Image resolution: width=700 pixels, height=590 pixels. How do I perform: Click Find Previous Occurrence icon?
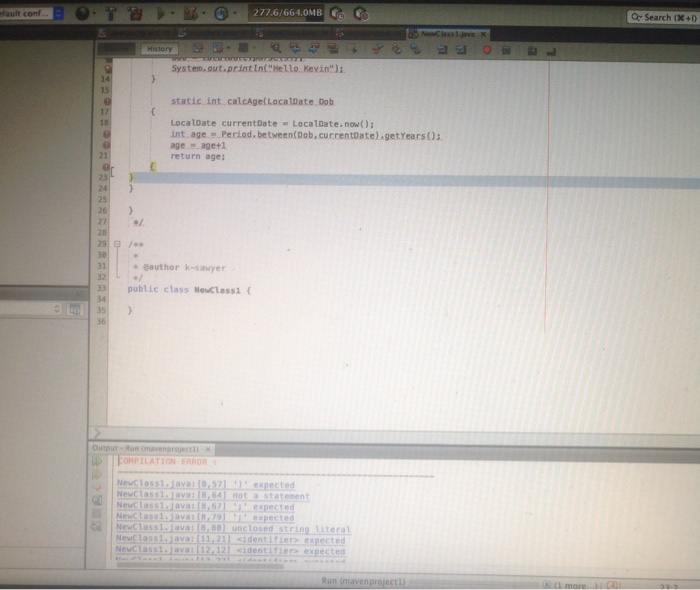click(x=295, y=48)
